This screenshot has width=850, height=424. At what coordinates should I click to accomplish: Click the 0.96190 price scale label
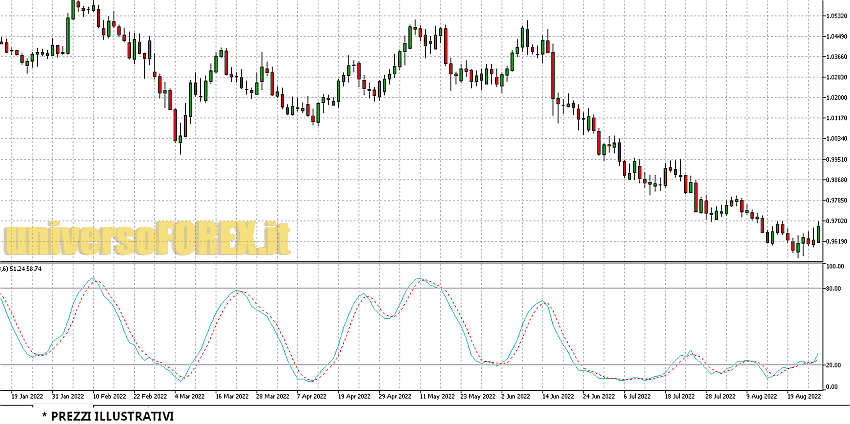pos(836,241)
